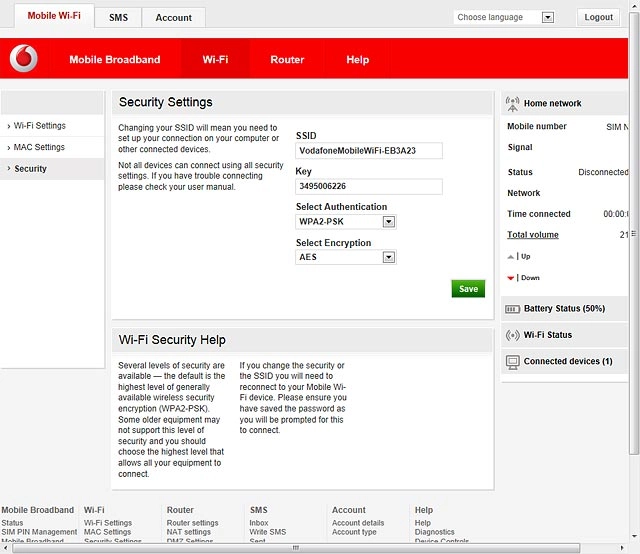
Task: Expand the Battery Status (50%) panel
Action: click(564, 309)
